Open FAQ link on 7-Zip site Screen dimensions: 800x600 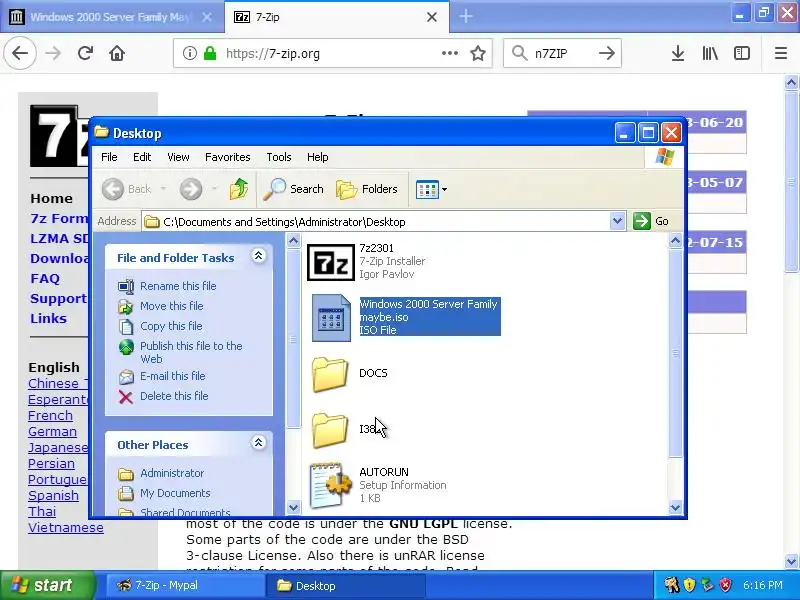(x=45, y=279)
